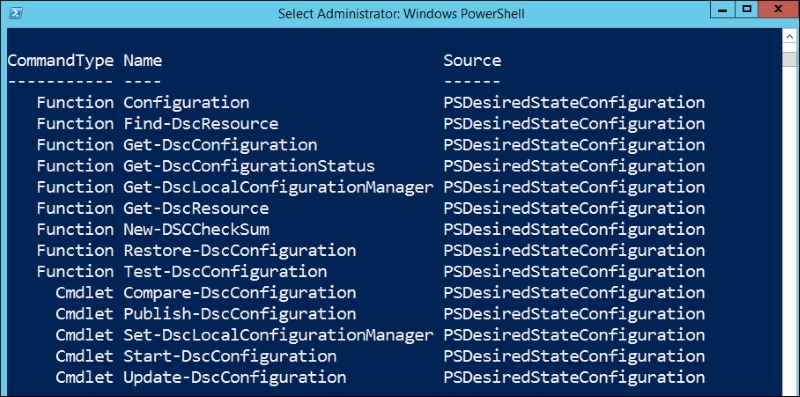Click the Find-DscResource entry

click(201, 124)
